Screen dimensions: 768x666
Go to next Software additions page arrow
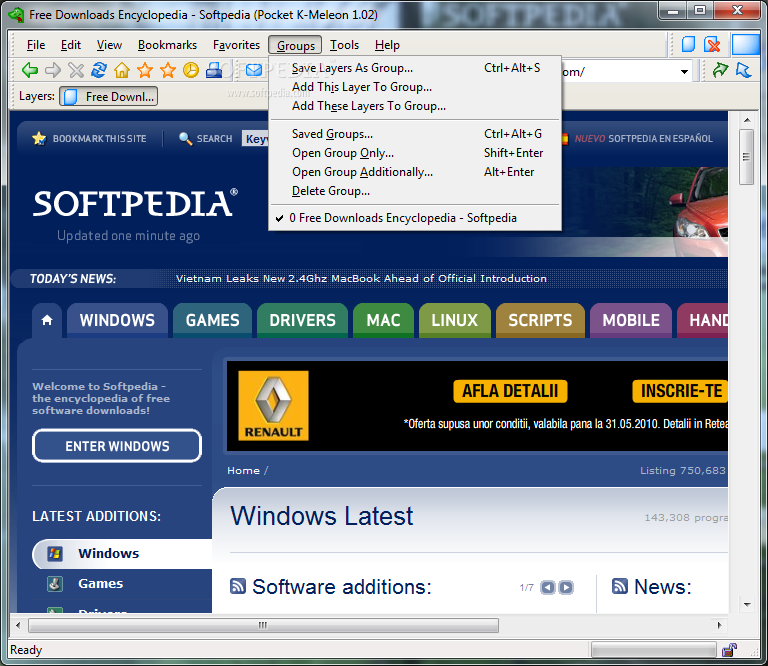(x=566, y=587)
